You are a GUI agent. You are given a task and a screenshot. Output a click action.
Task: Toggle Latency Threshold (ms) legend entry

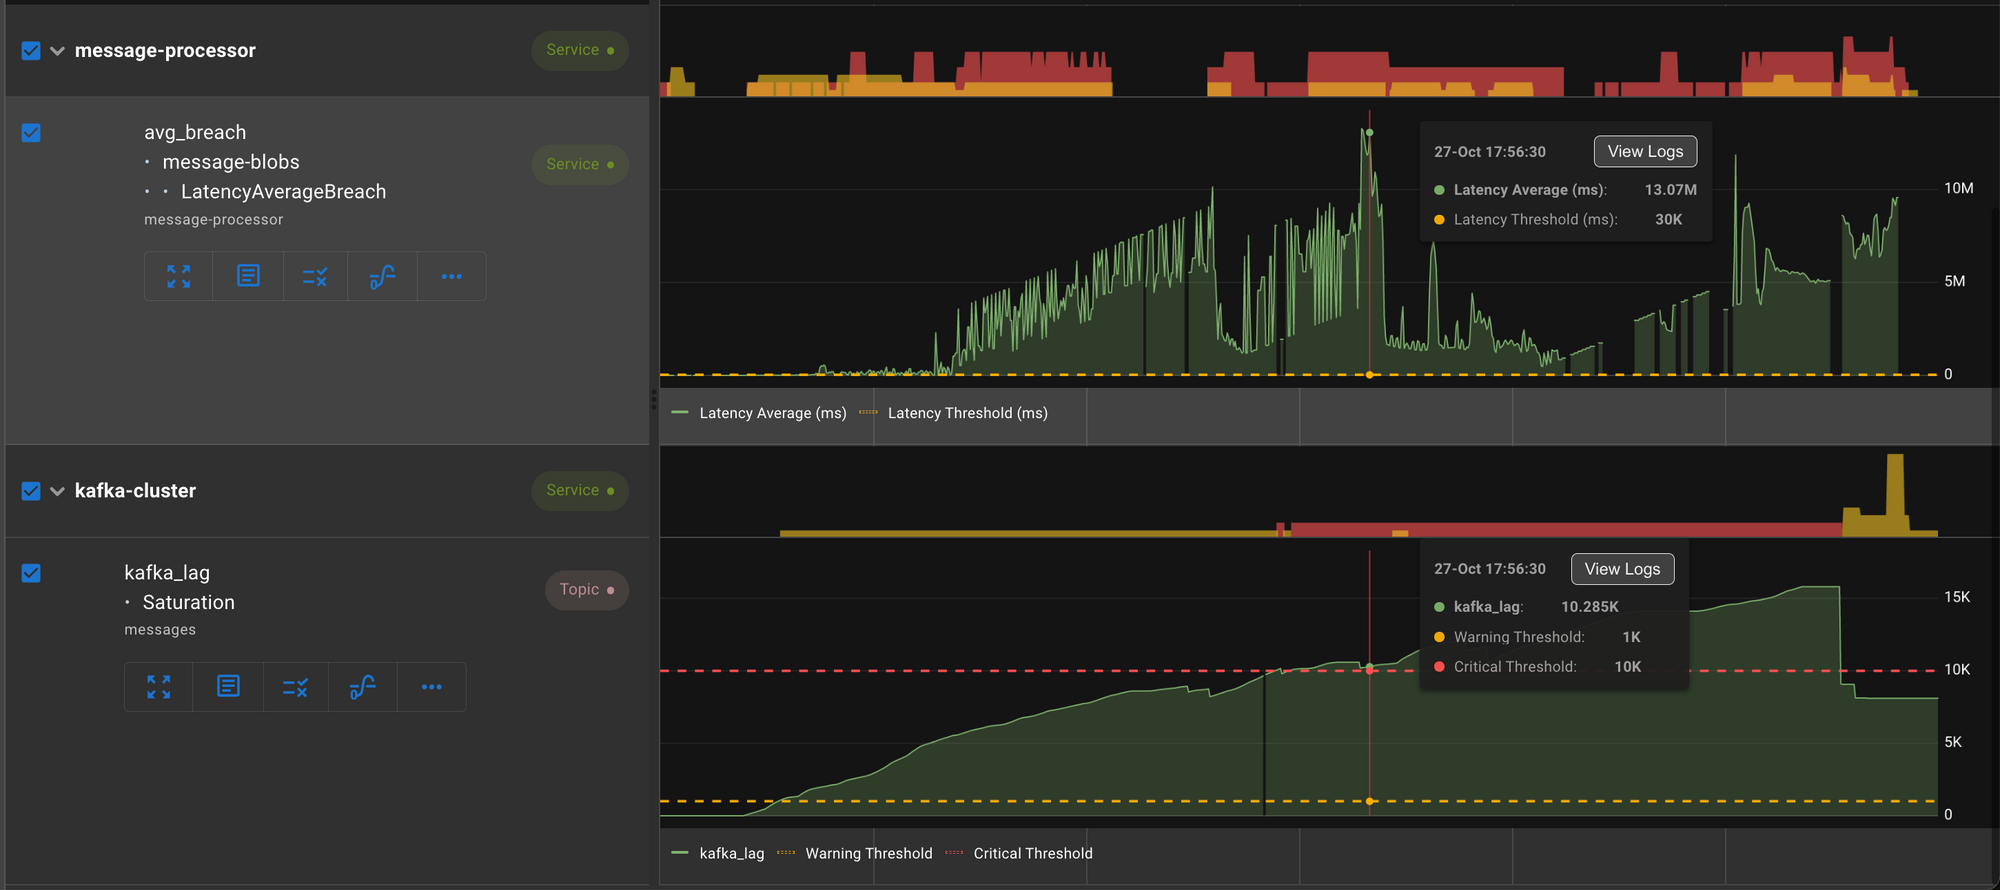pos(966,413)
